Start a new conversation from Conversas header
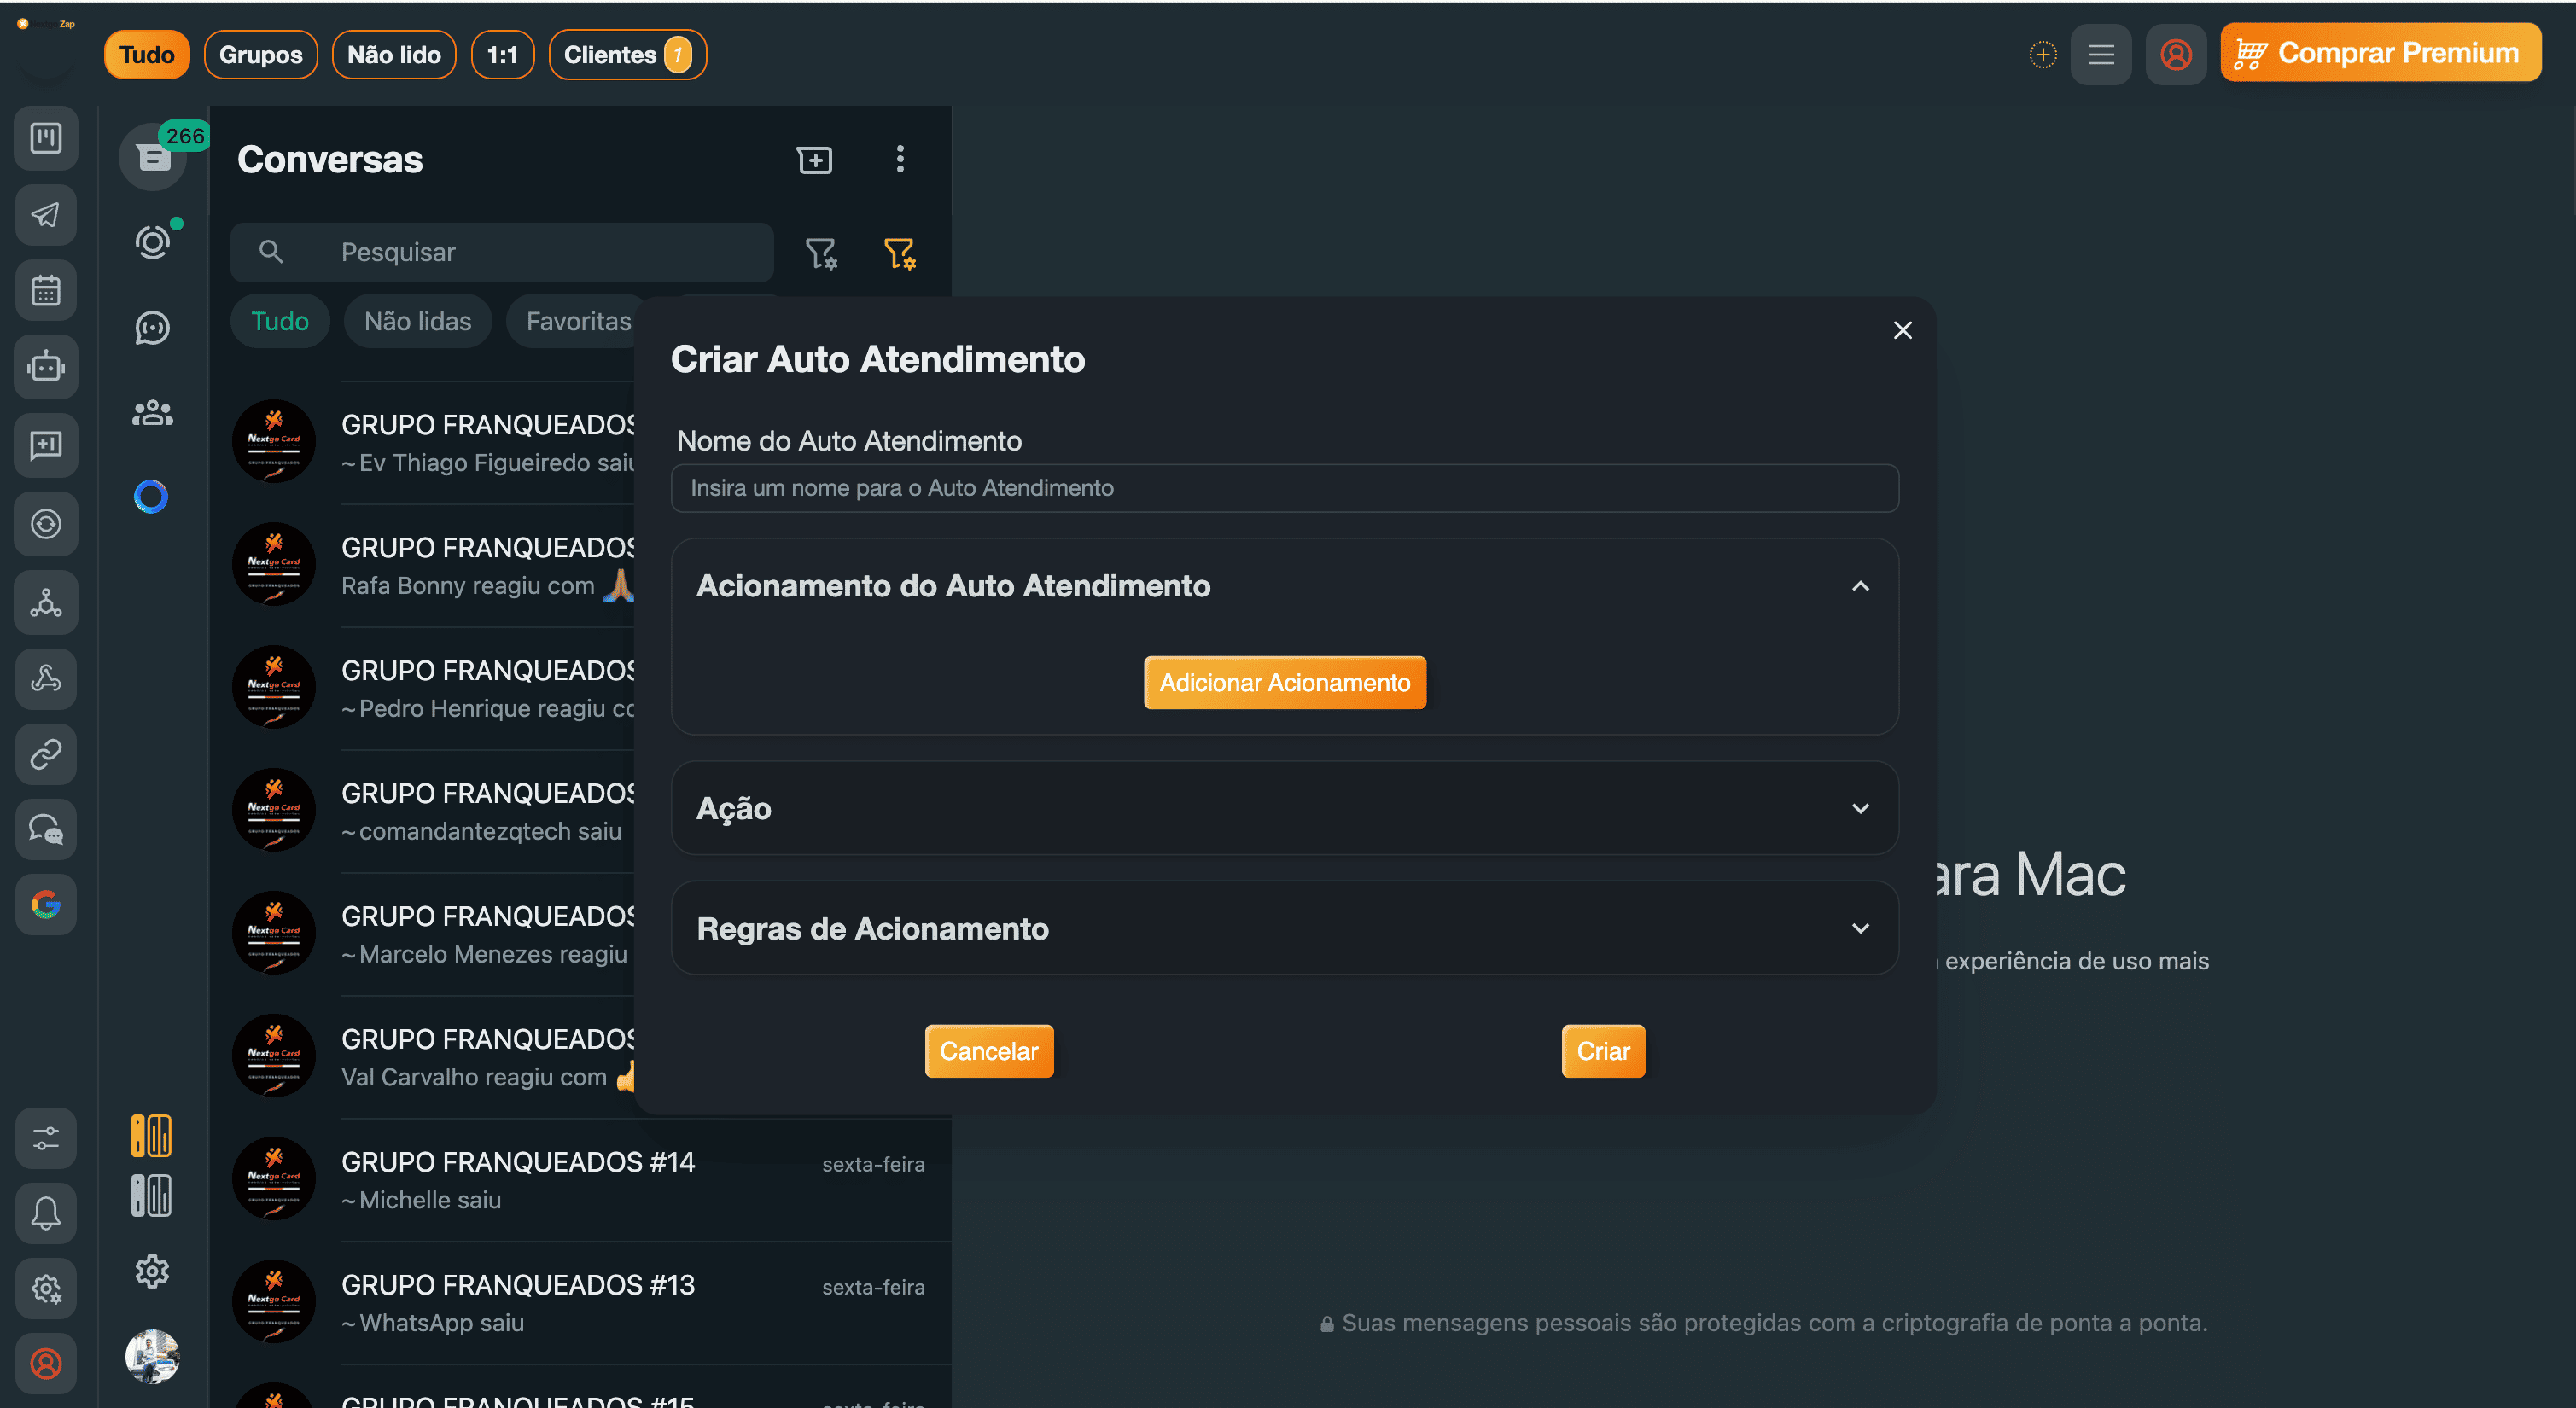 point(815,160)
